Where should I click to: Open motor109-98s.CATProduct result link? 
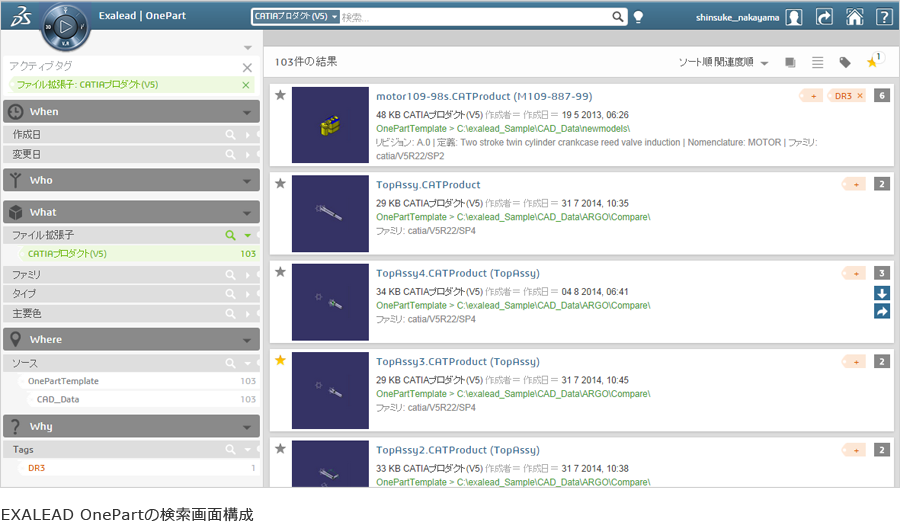tap(484, 96)
